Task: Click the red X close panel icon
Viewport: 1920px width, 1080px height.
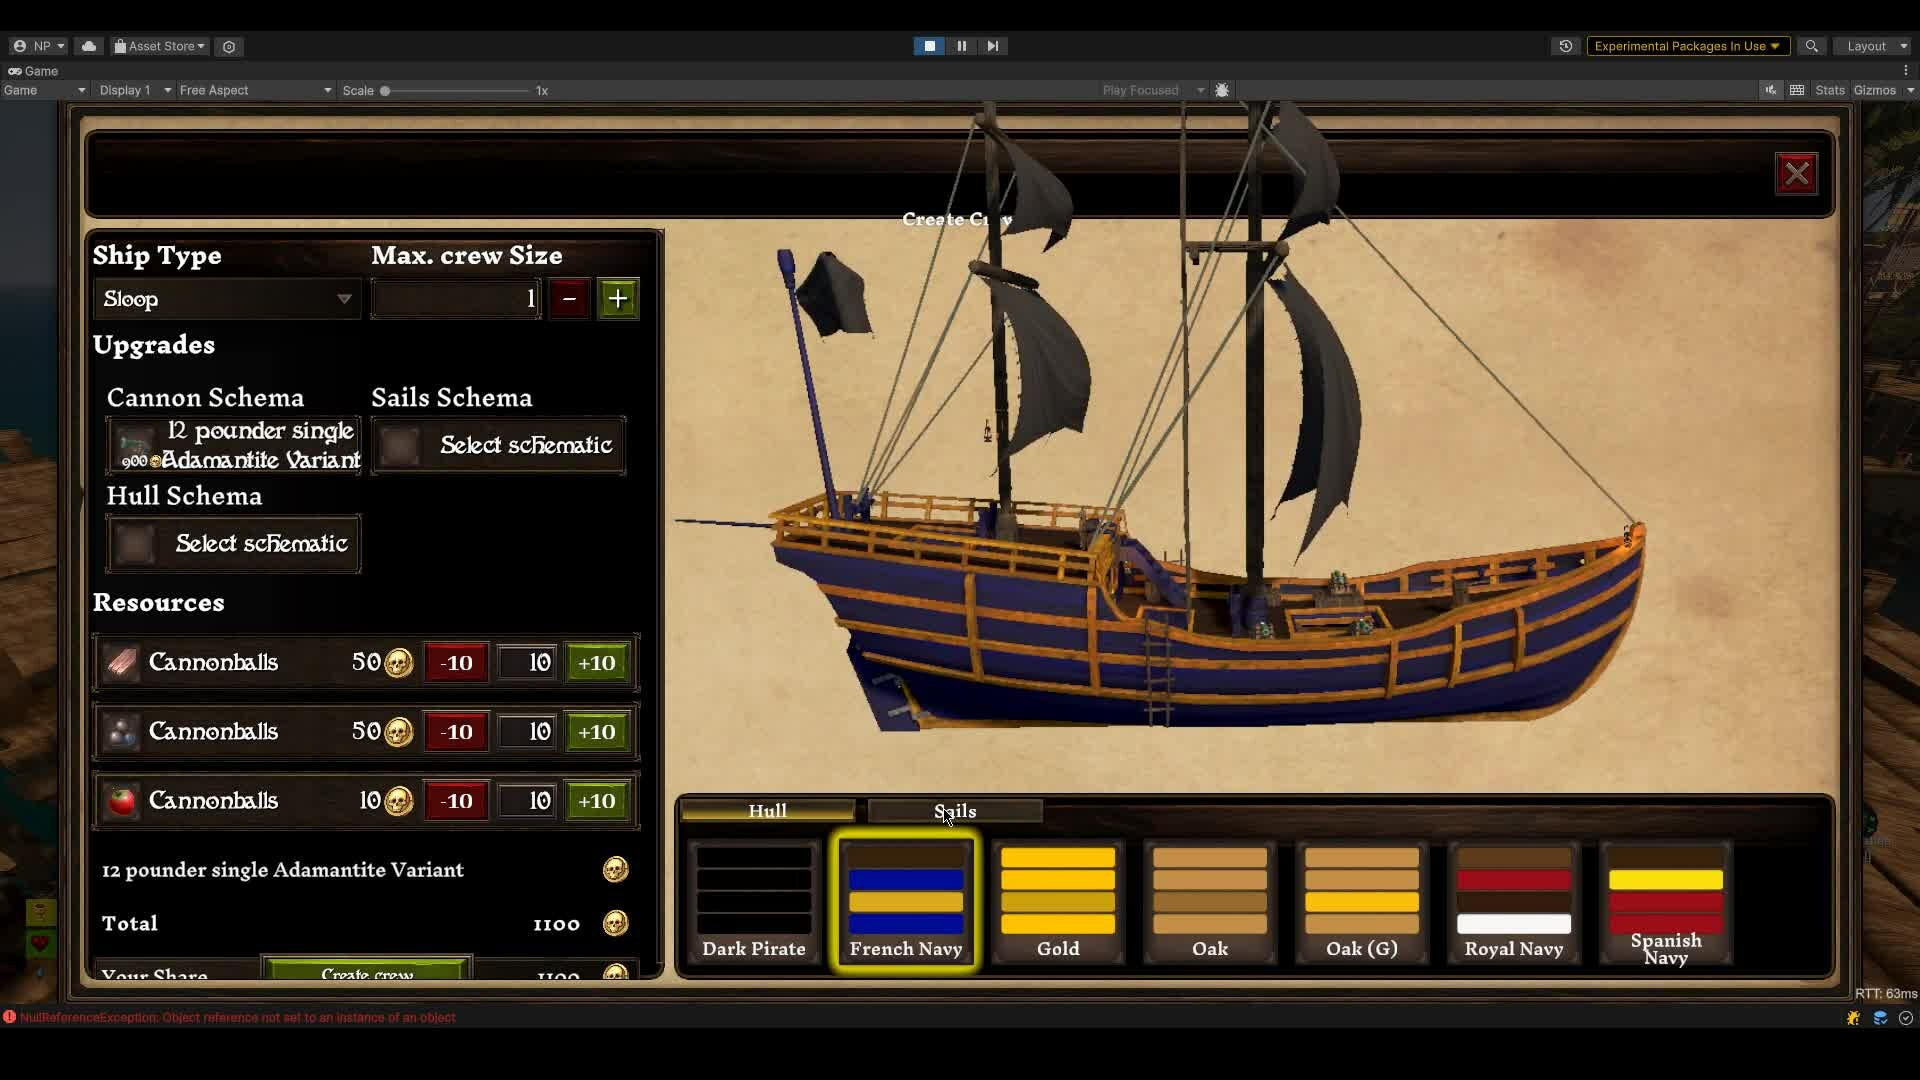Action: coord(1796,174)
